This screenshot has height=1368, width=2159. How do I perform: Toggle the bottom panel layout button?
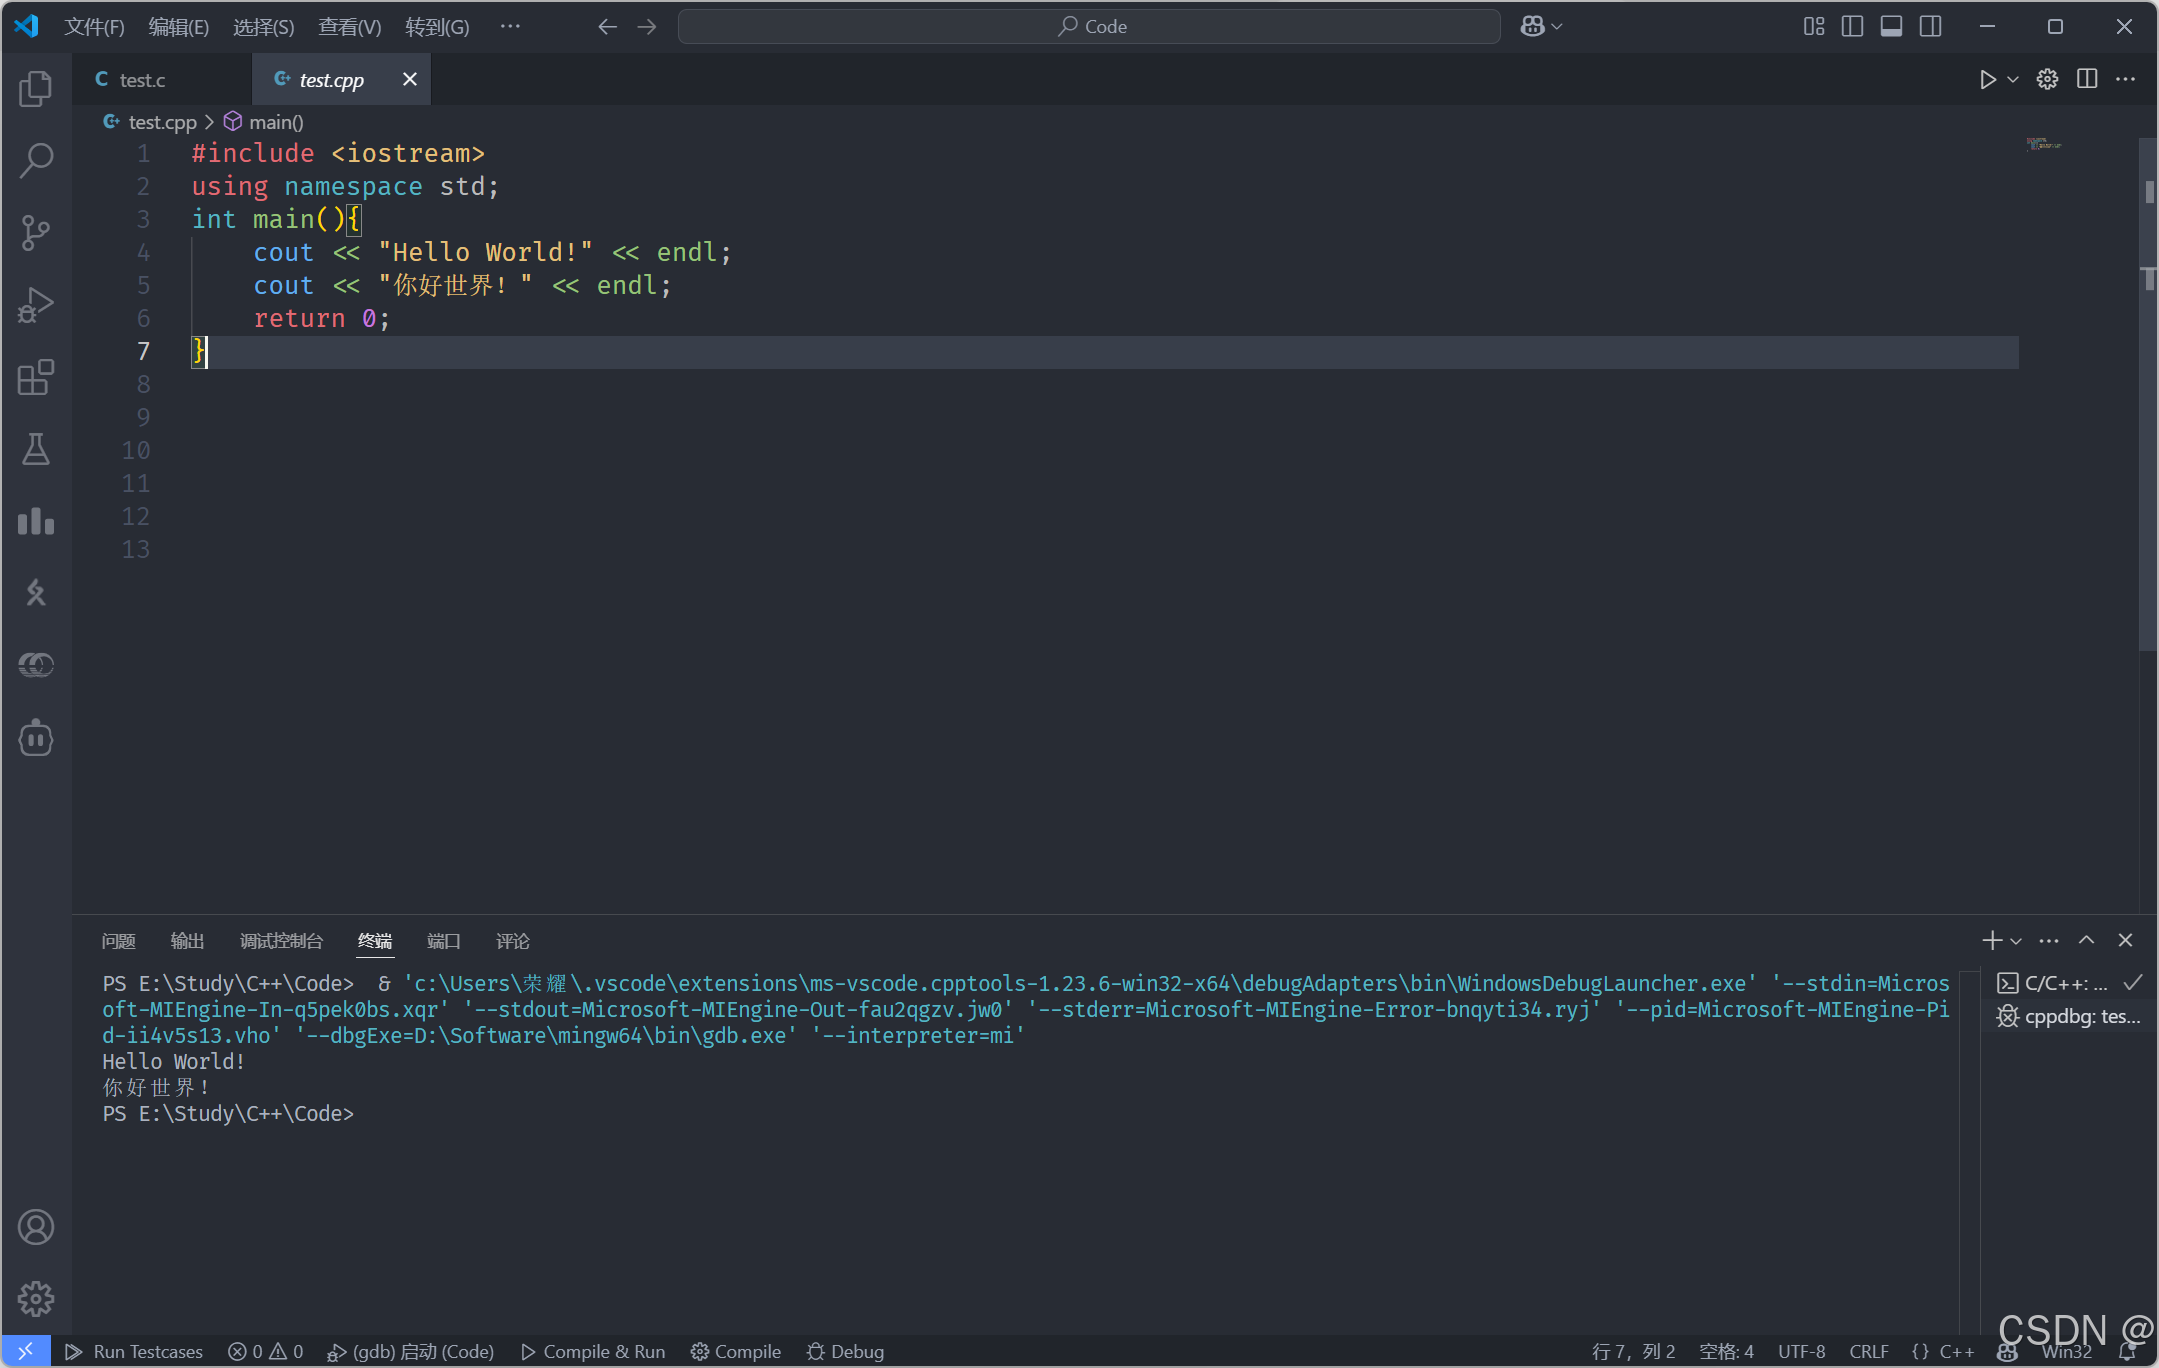tap(1891, 27)
